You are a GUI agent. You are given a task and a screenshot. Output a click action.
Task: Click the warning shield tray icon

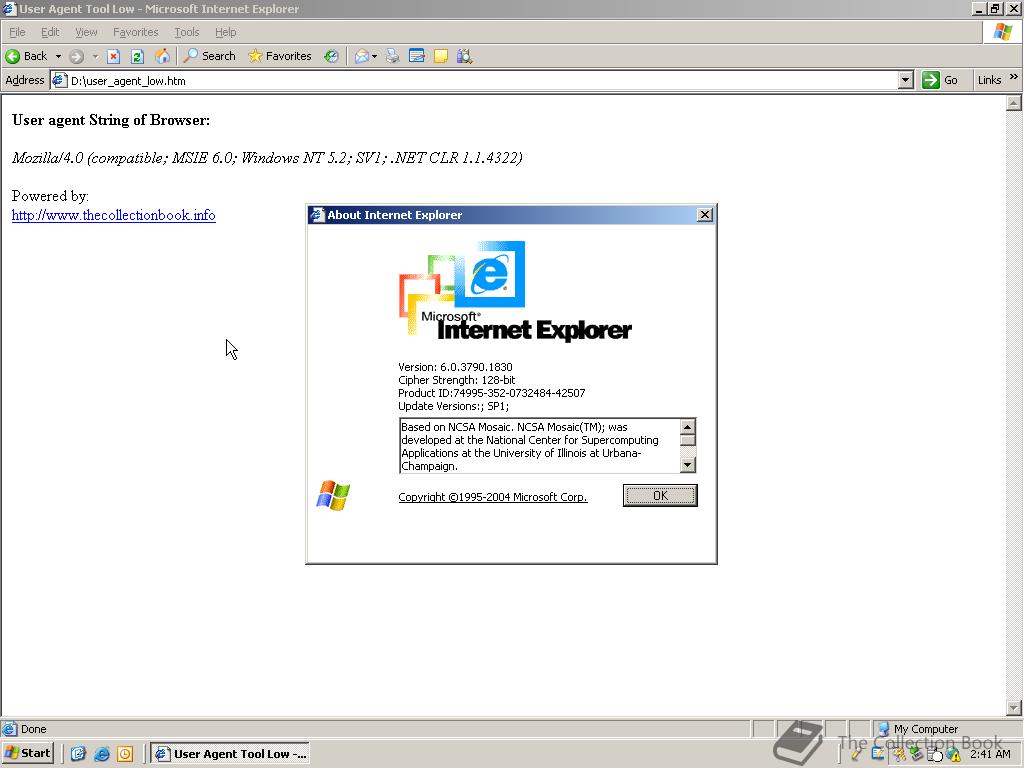click(954, 755)
